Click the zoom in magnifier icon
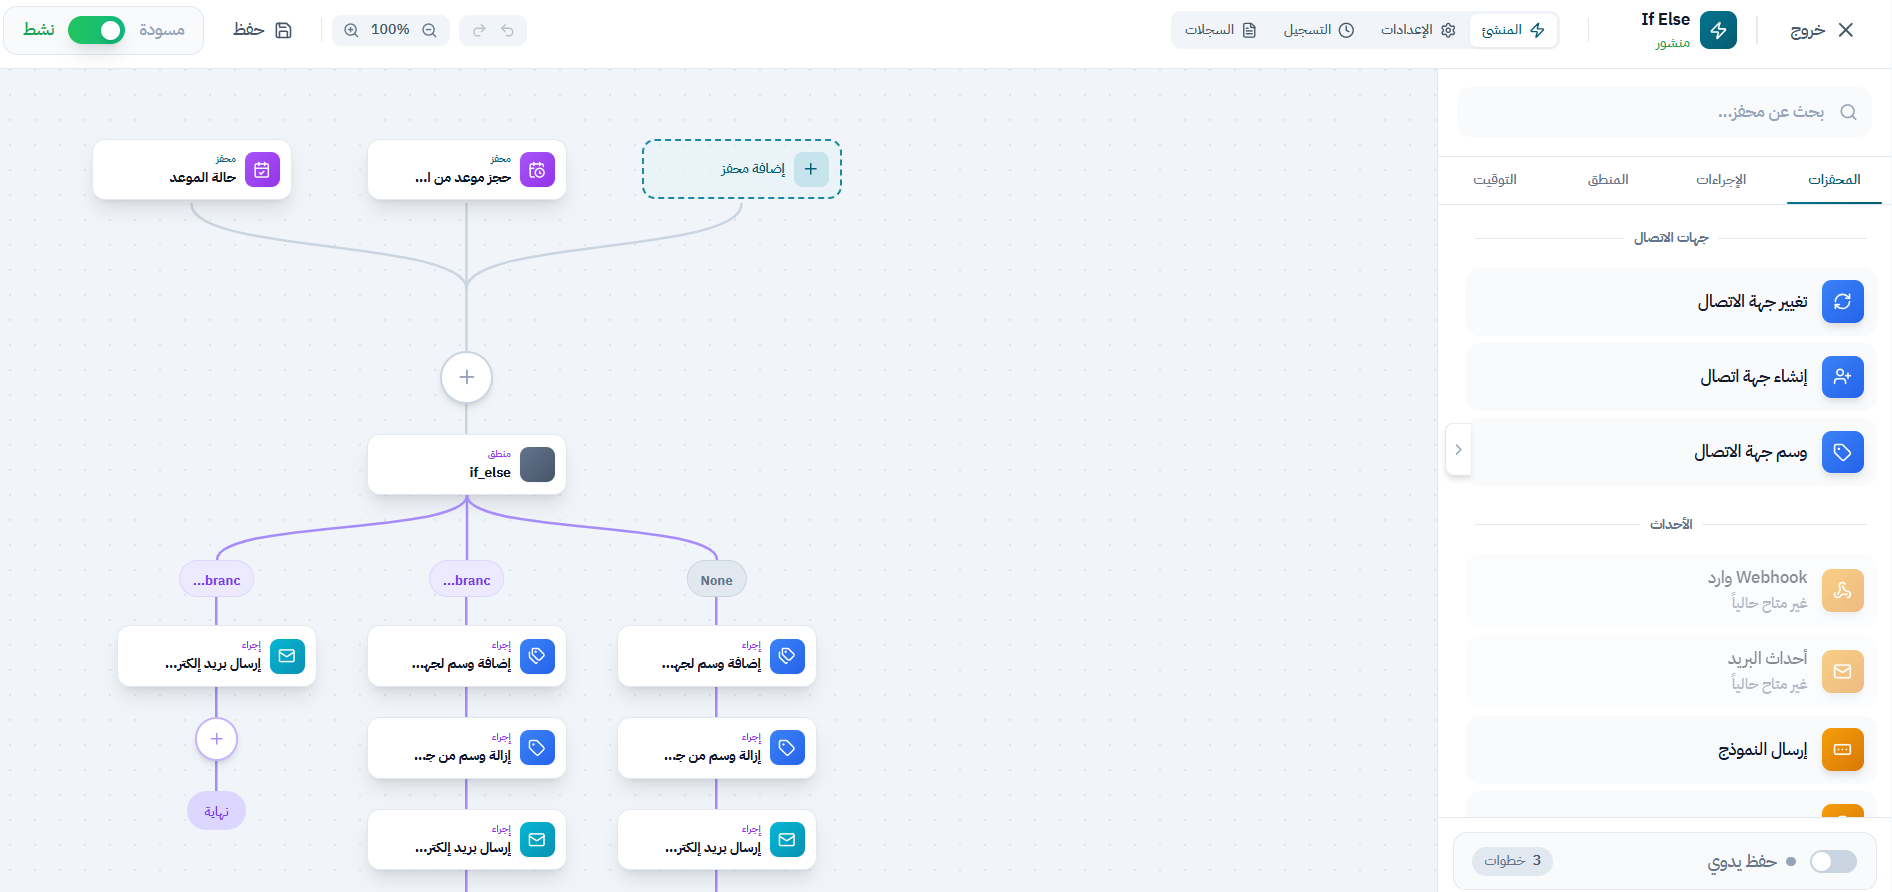The width and height of the screenshot is (1892, 892). (x=351, y=30)
